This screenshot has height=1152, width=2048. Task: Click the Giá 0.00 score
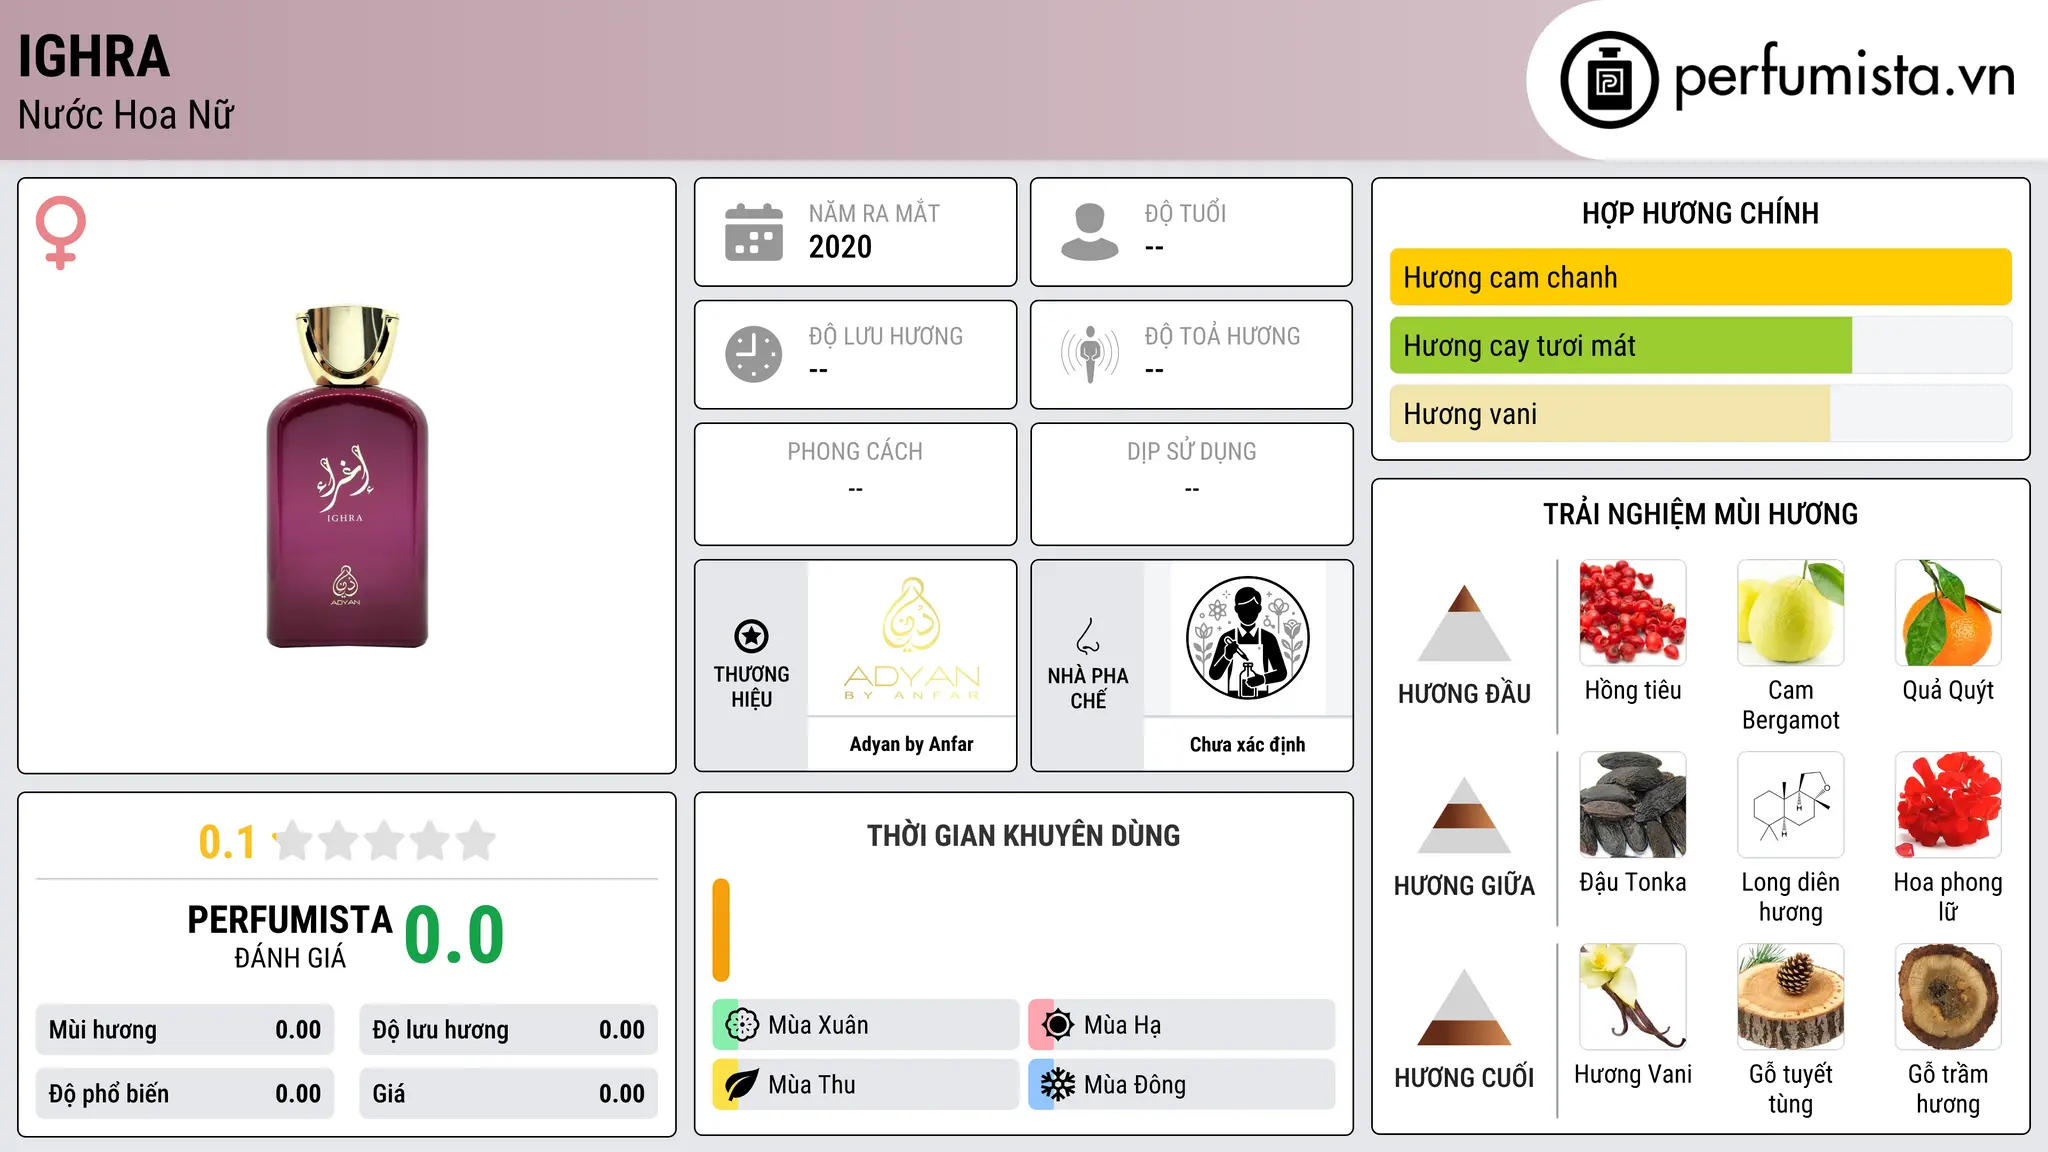click(x=509, y=1094)
